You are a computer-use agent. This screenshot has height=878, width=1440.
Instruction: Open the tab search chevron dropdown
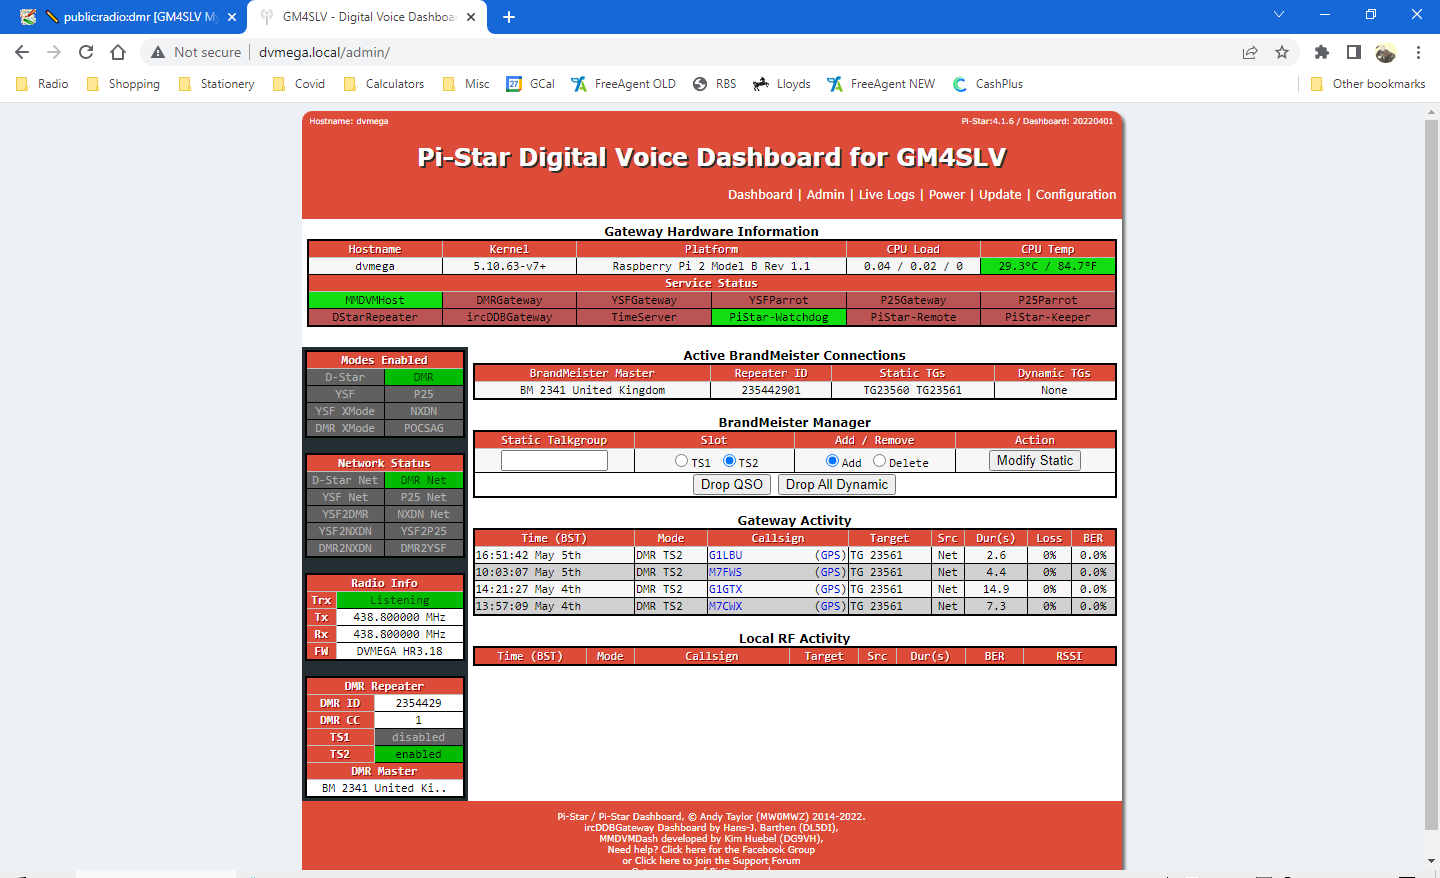(1278, 16)
